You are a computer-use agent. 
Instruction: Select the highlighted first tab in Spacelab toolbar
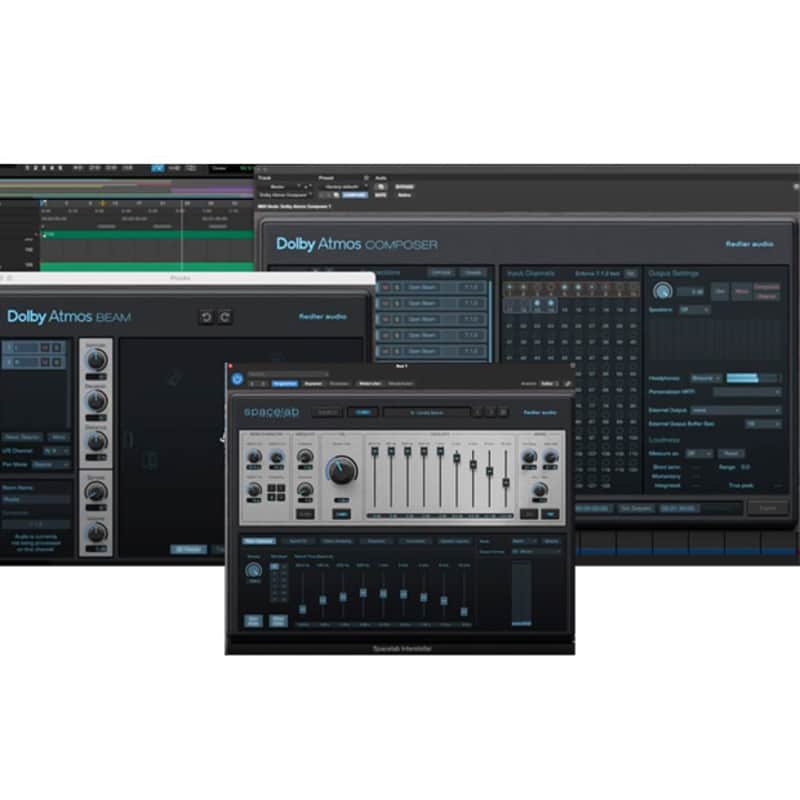(285, 384)
